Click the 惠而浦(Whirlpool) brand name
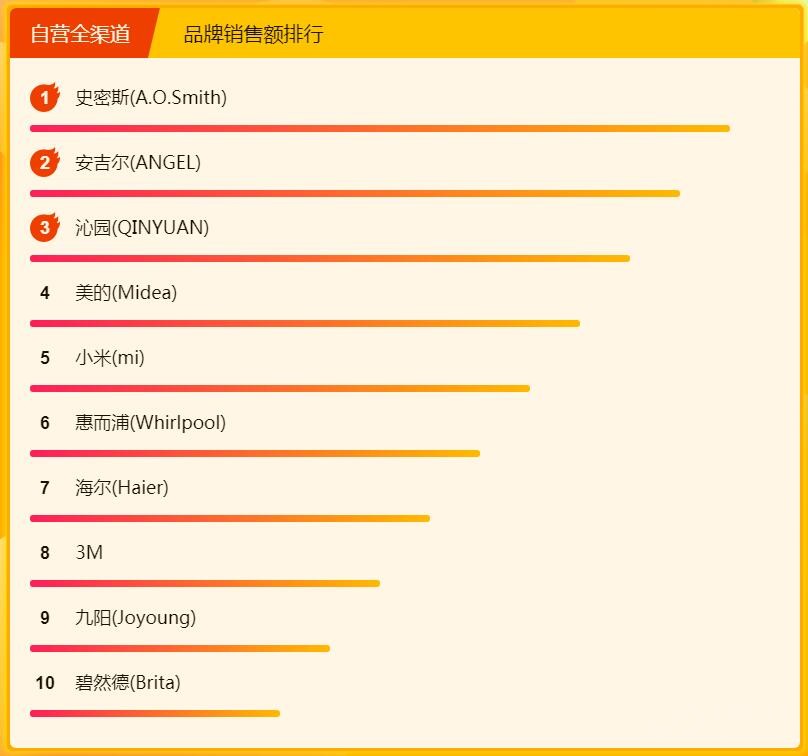The height and width of the screenshot is (756, 808). click(x=150, y=423)
